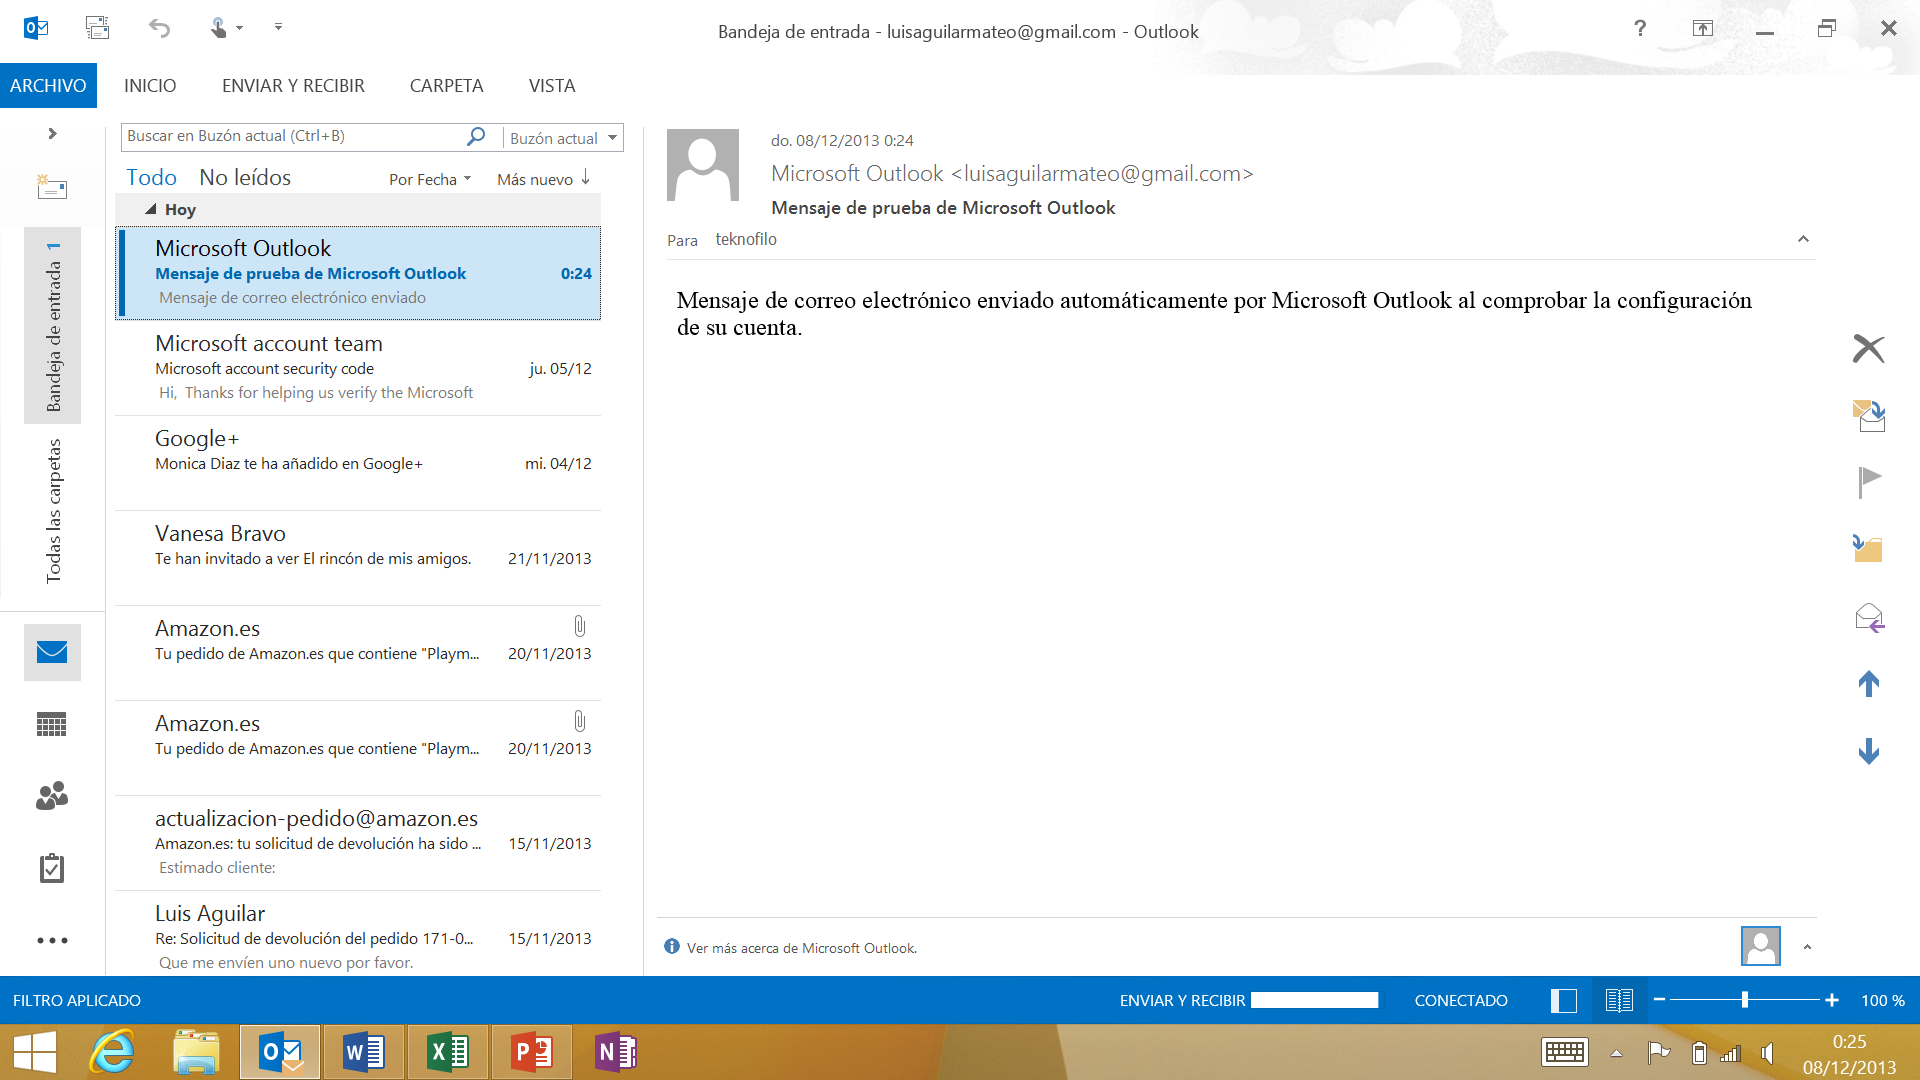
Task: Show only No leídos messages
Action: coord(245,178)
